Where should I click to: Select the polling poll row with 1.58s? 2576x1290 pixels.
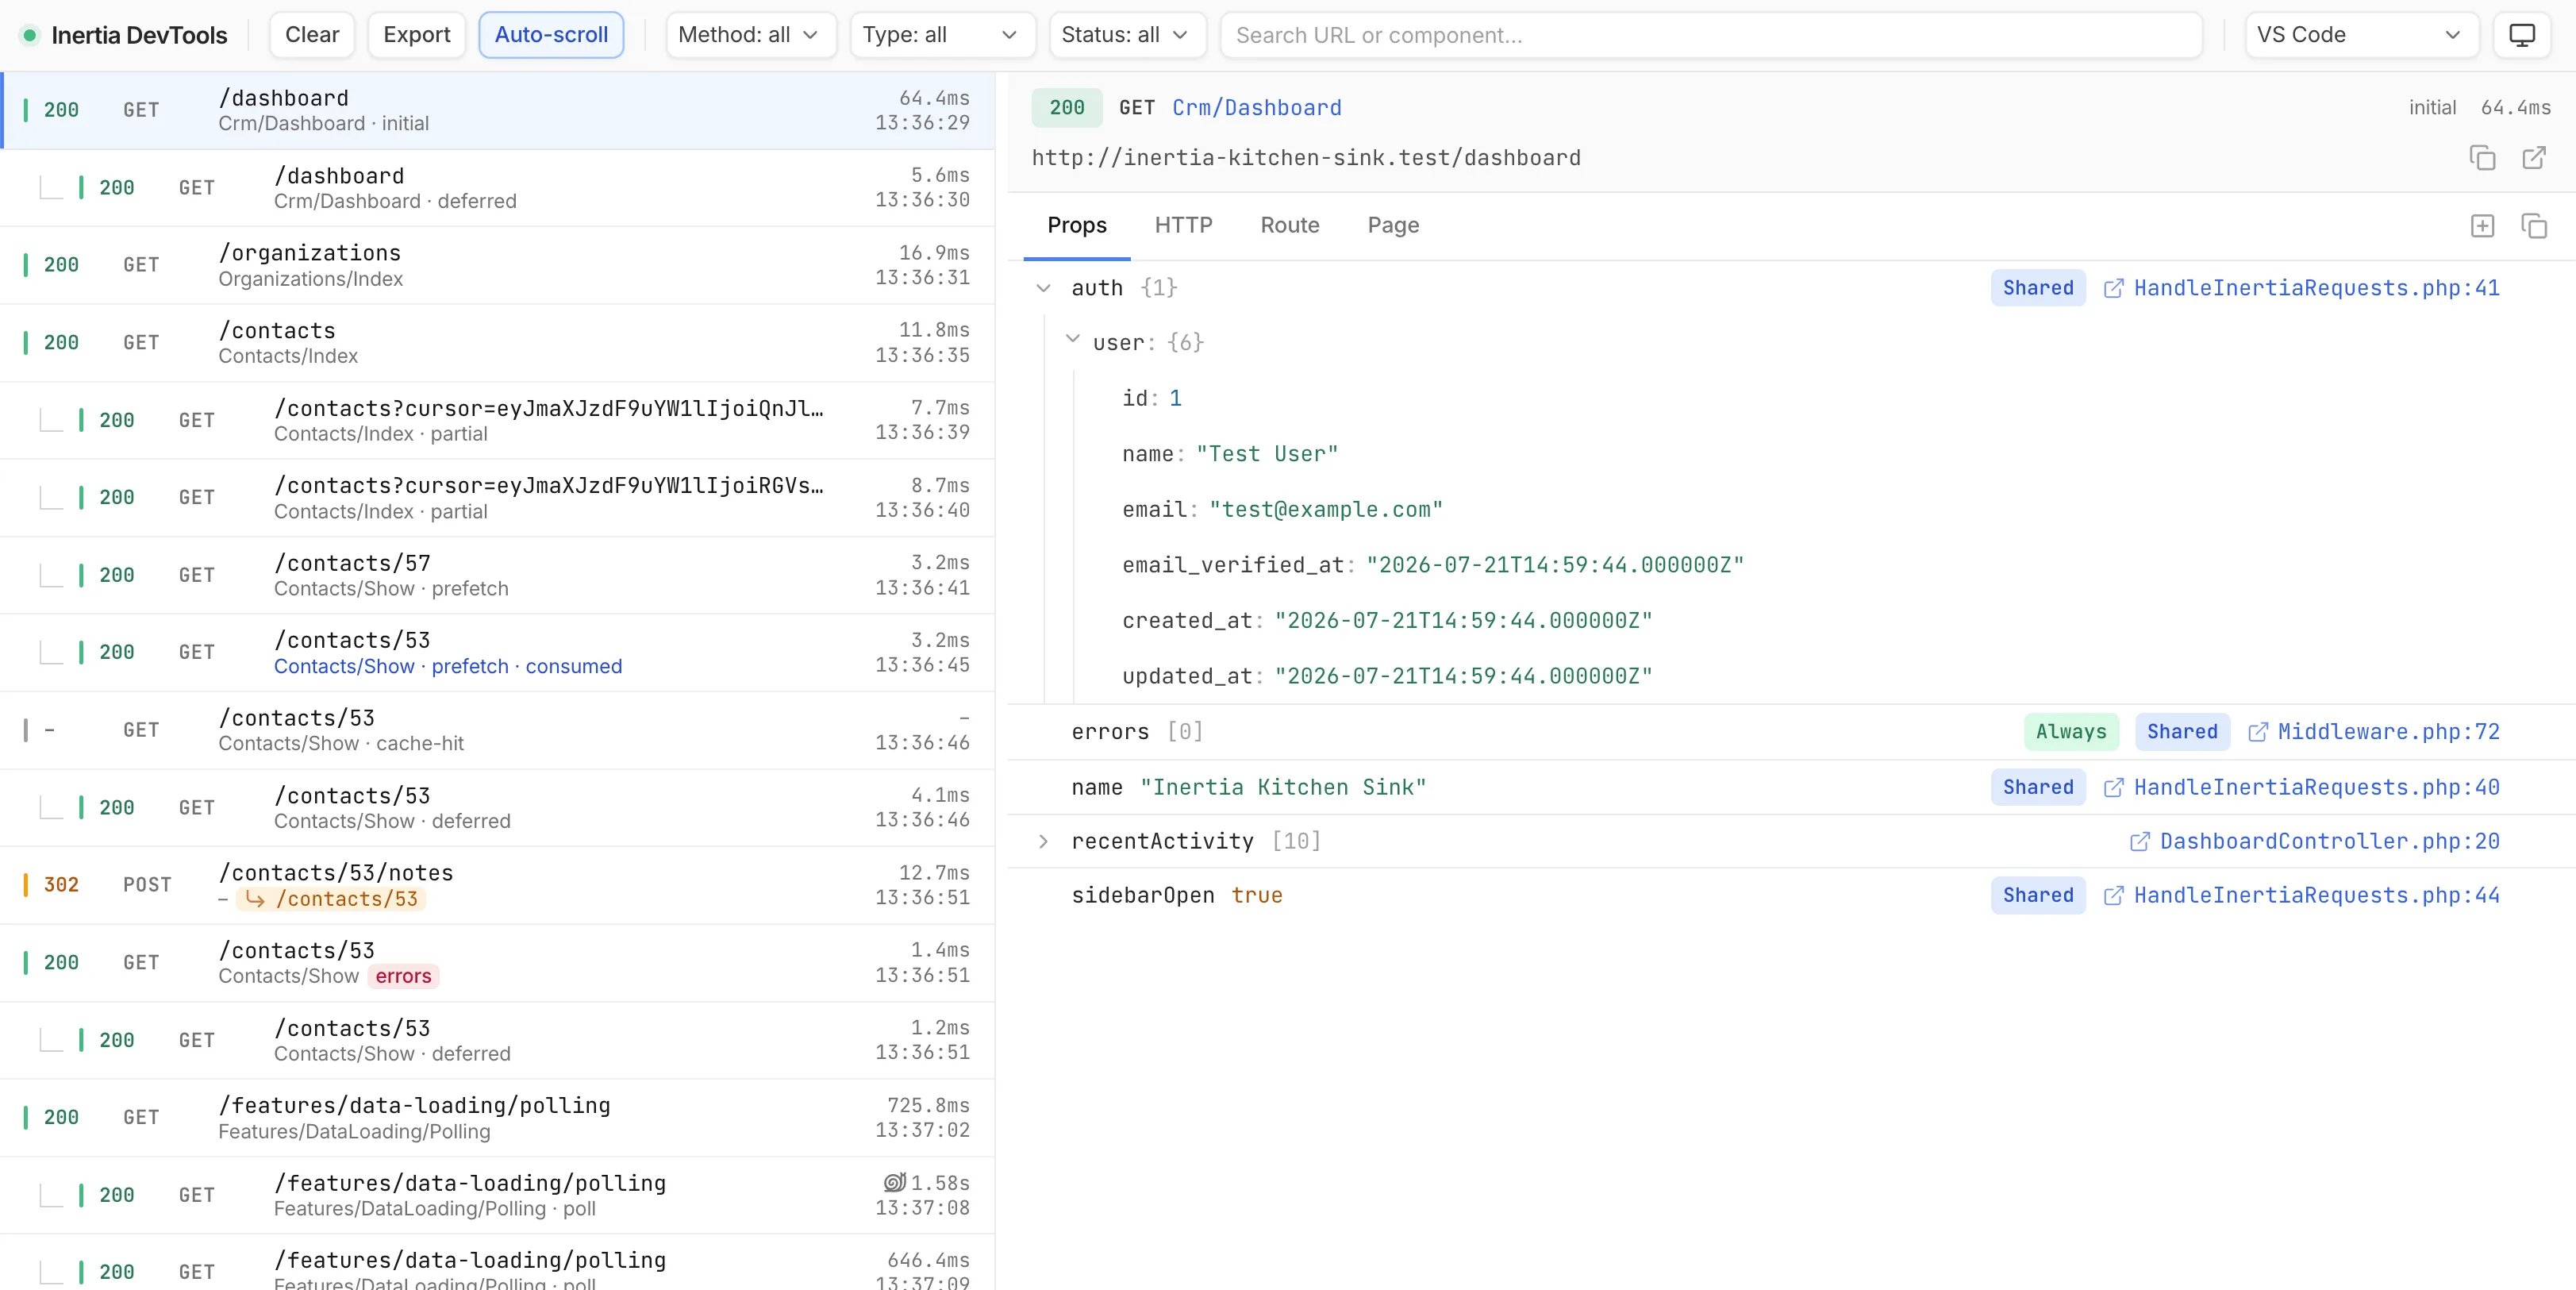click(497, 1195)
